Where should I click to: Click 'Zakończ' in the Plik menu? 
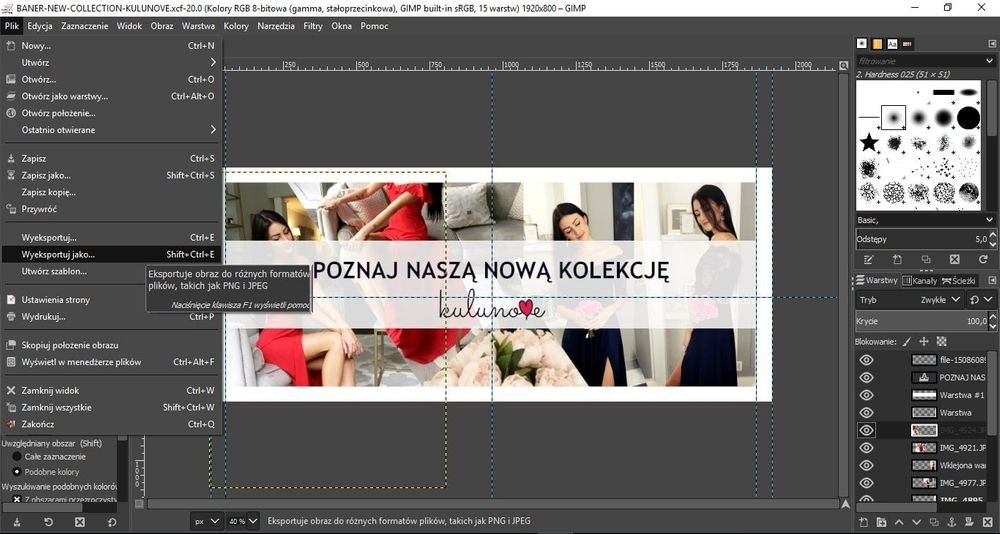click(110, 424)
